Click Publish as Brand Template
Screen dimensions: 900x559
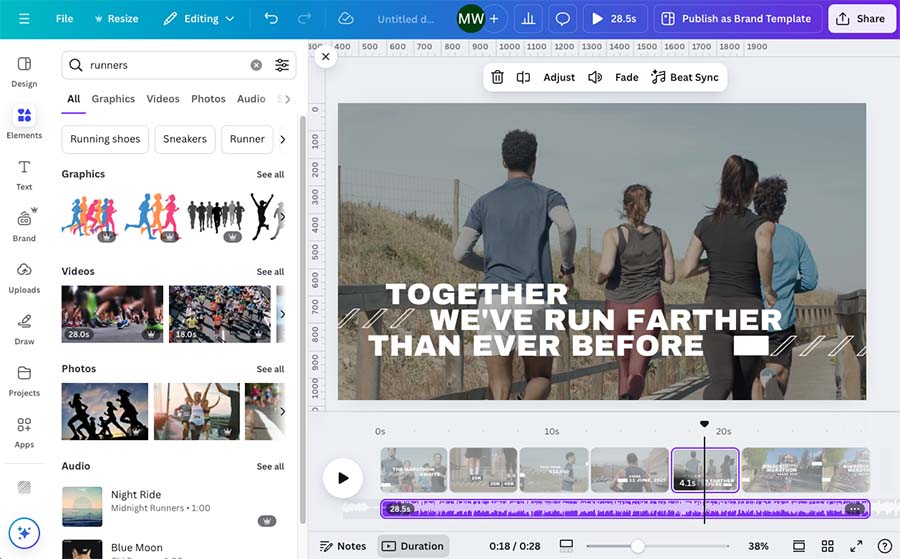click(x=737, y=19)
